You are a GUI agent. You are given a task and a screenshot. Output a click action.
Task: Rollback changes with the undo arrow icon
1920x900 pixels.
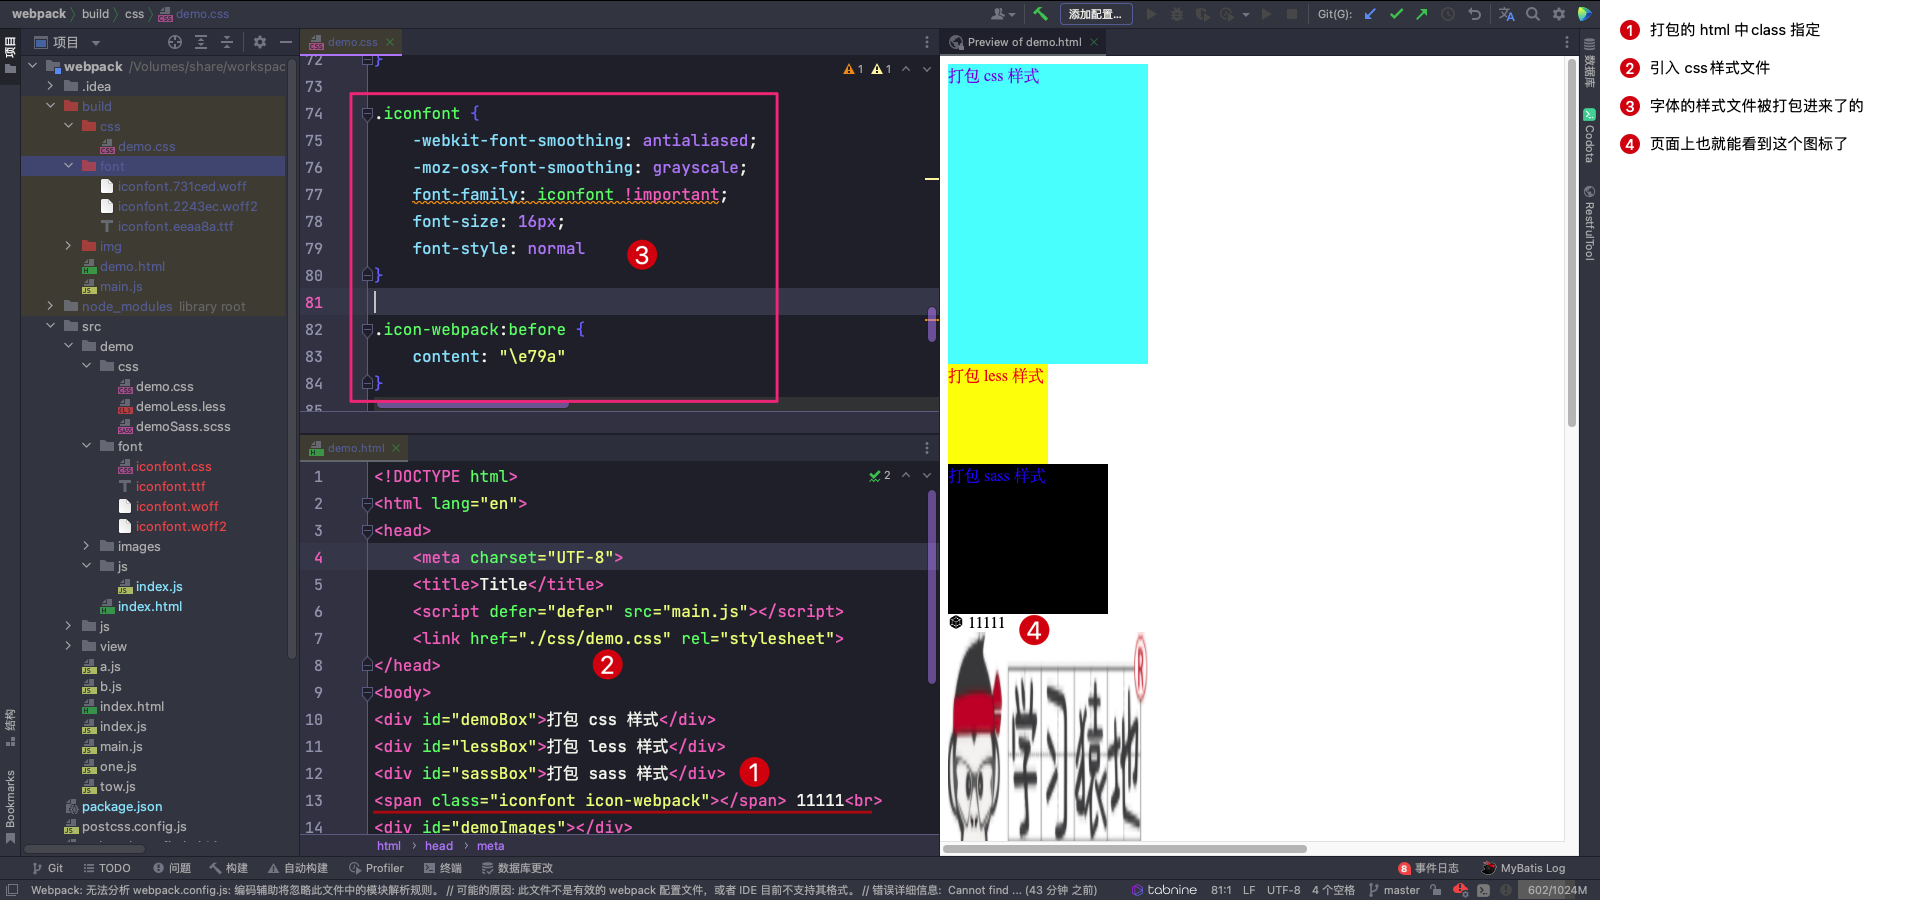point(1474,14)
